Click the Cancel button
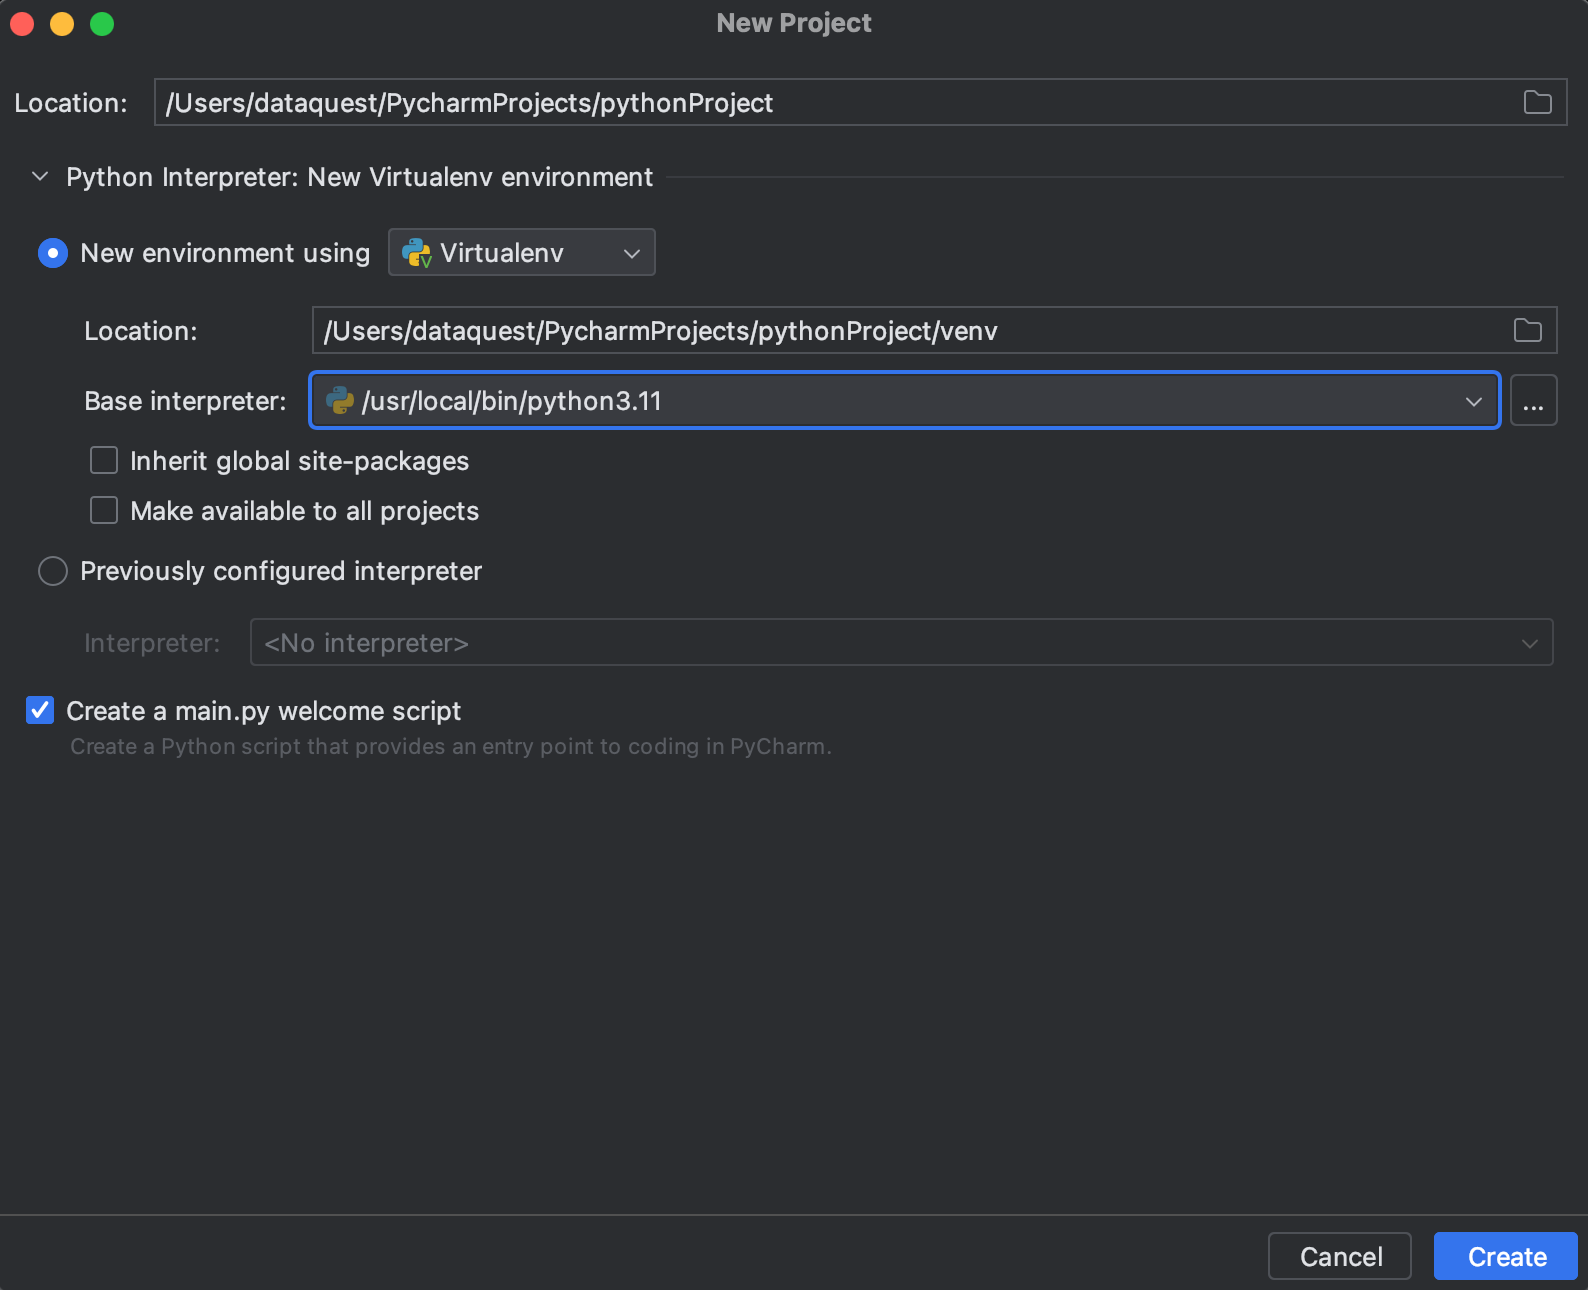1588x1290 pixels. [x=1339, y=1256]
